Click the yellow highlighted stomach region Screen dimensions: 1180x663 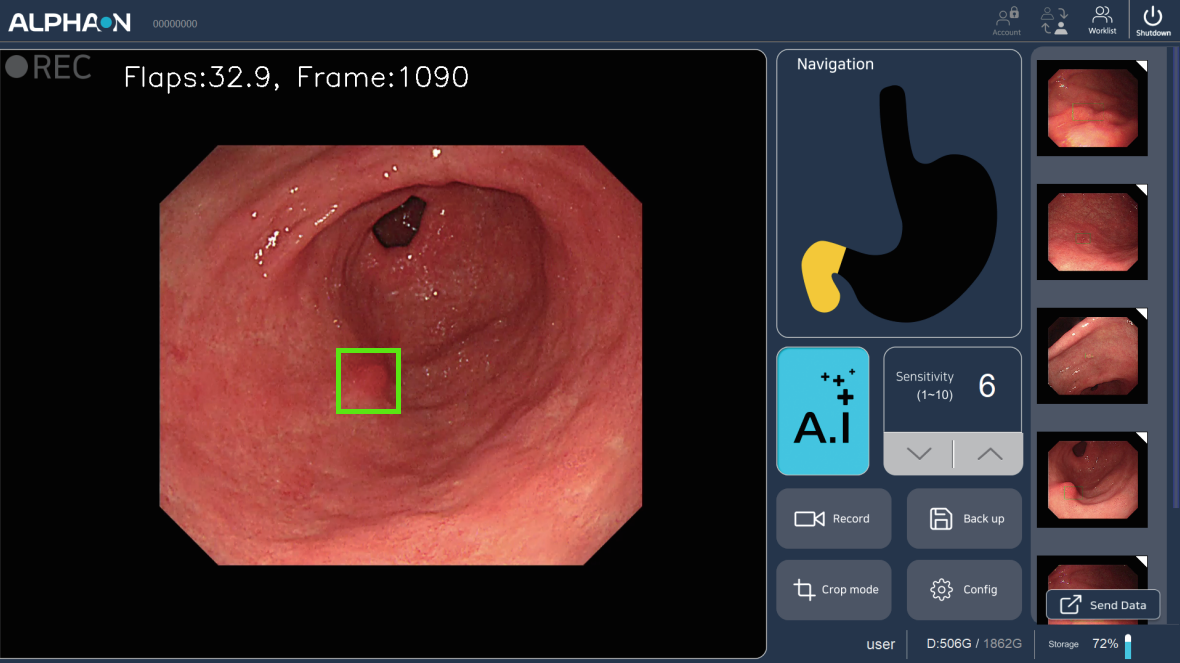click(823, 276)
